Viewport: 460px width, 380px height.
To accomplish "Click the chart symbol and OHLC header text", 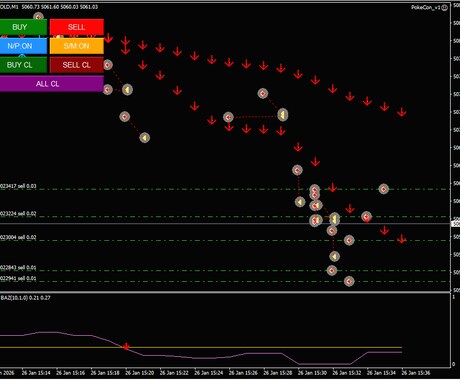I will [x=49, y=7].
